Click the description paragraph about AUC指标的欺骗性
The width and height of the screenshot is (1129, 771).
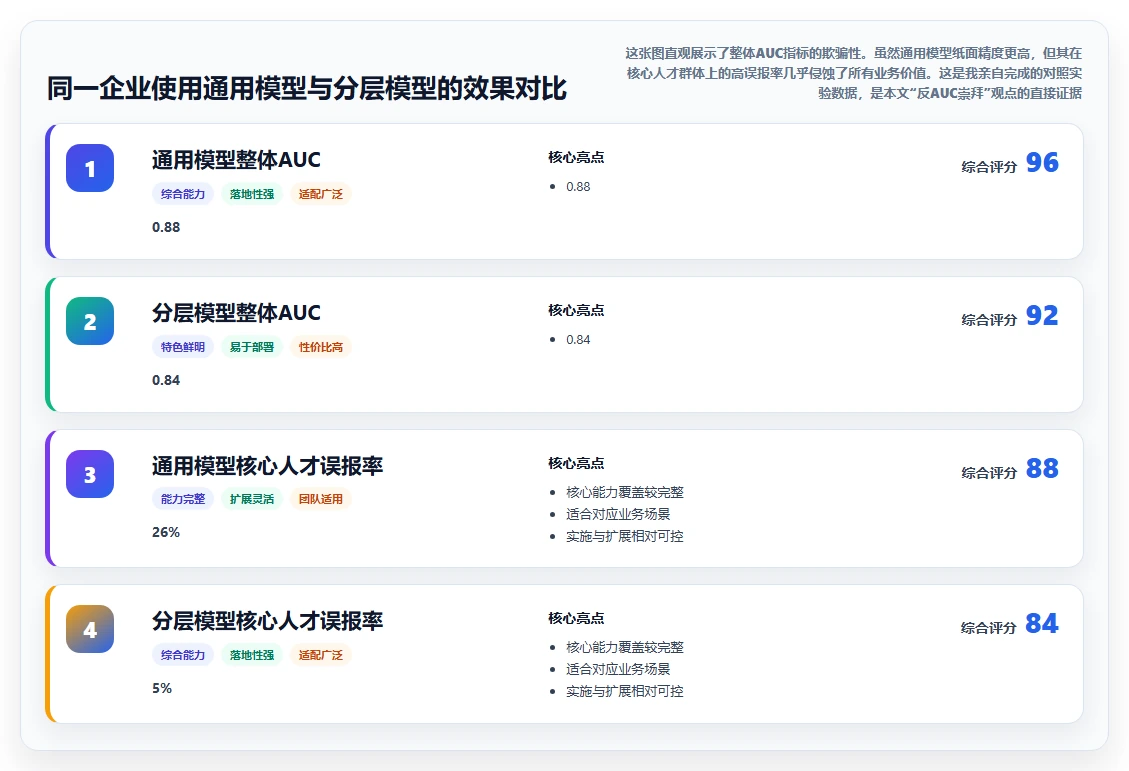[853, 73]
